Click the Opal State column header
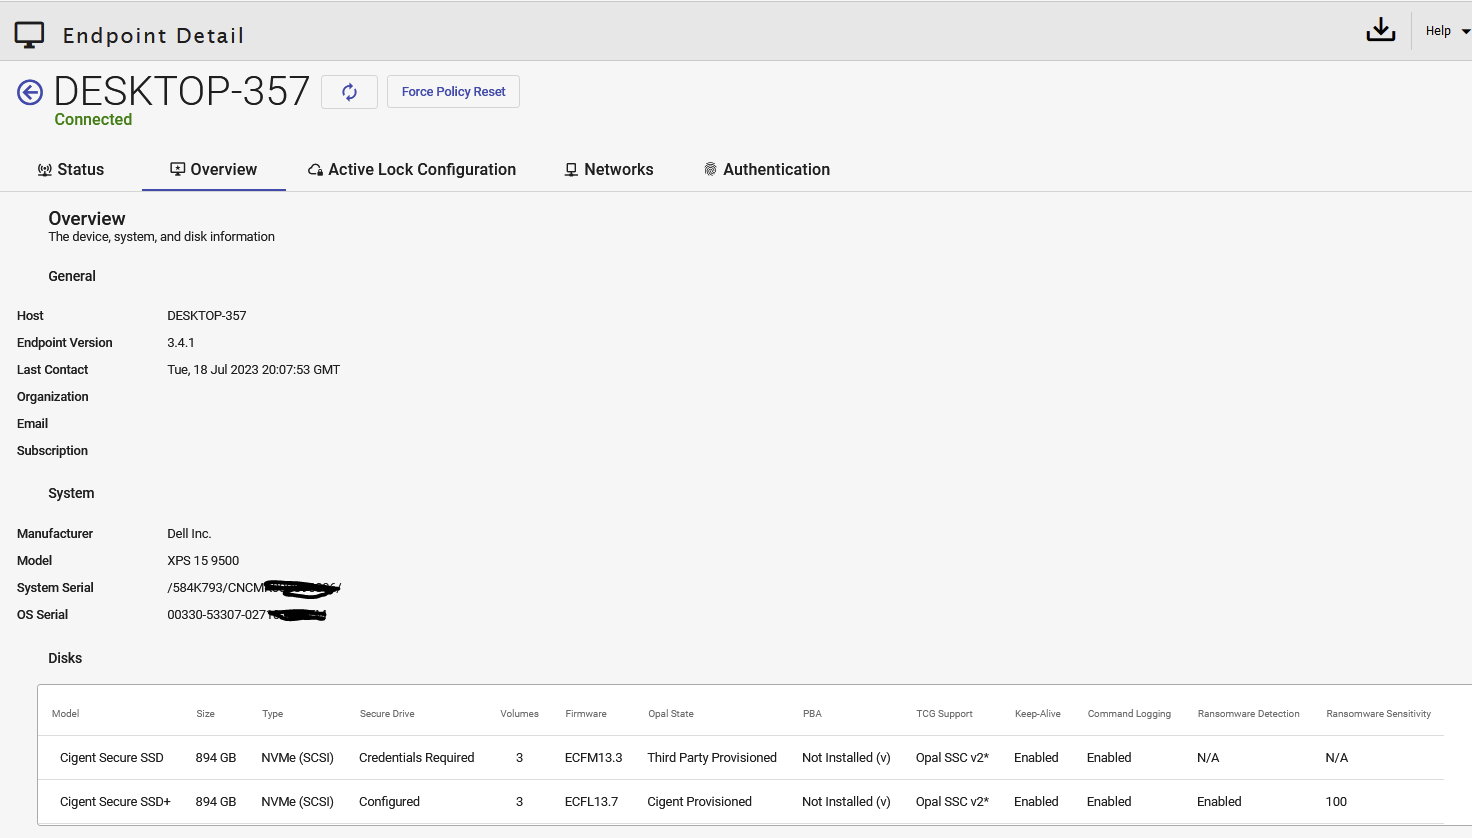This screenshot has height=838, width=1472. pyautogui.click(x=670, y=714)
